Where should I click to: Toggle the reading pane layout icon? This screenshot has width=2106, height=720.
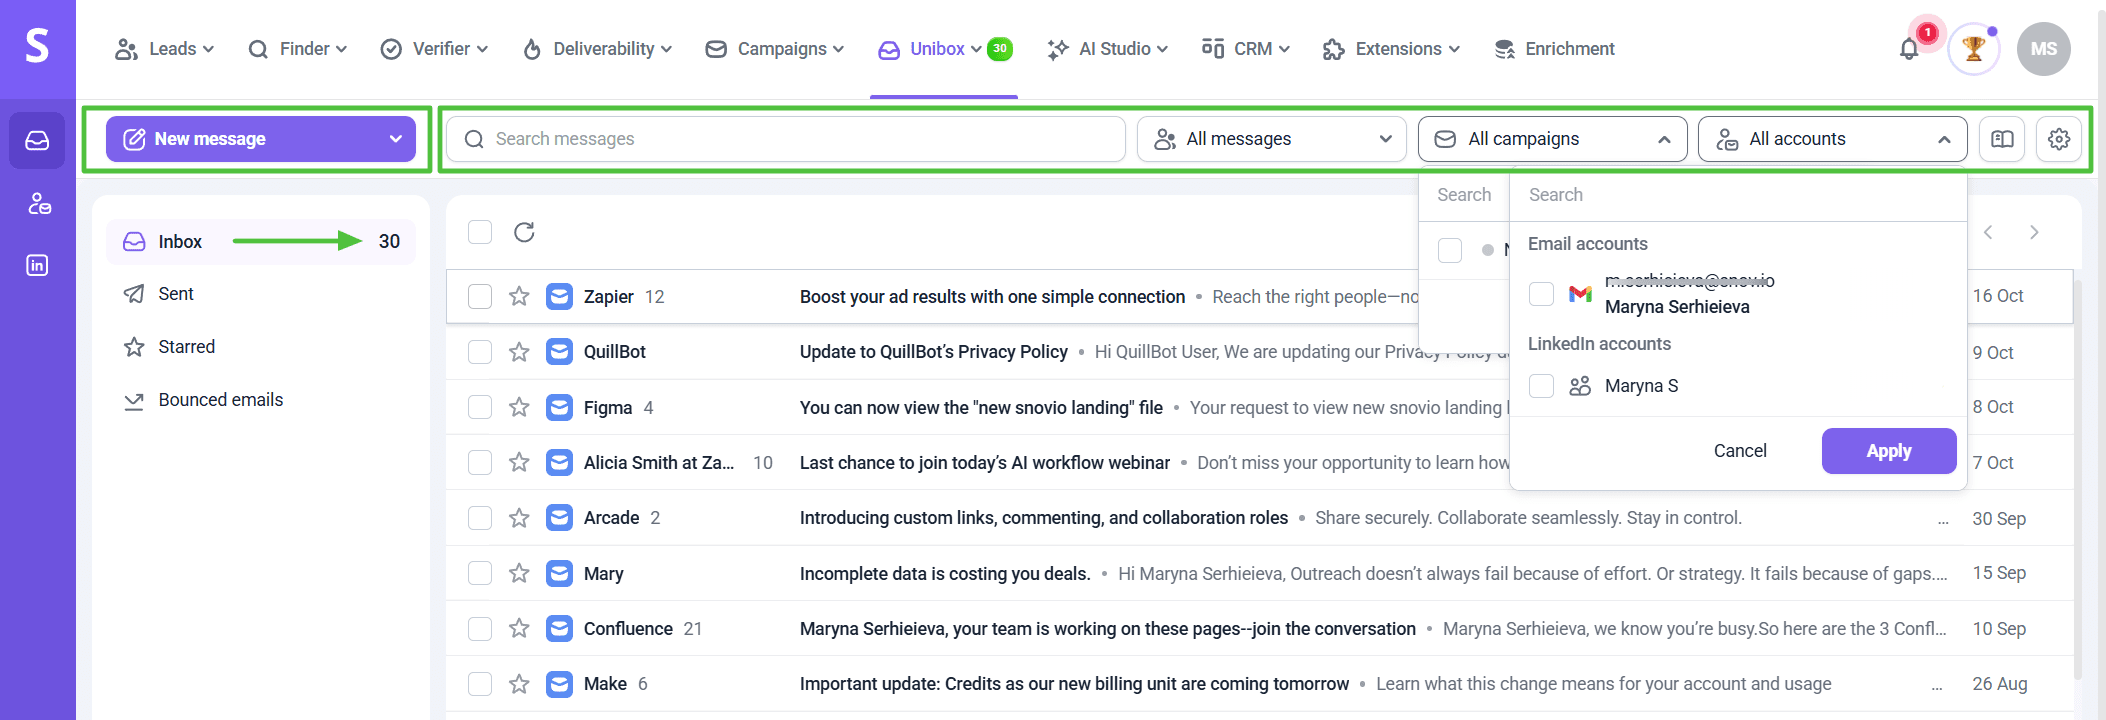tap(2002, 139)
